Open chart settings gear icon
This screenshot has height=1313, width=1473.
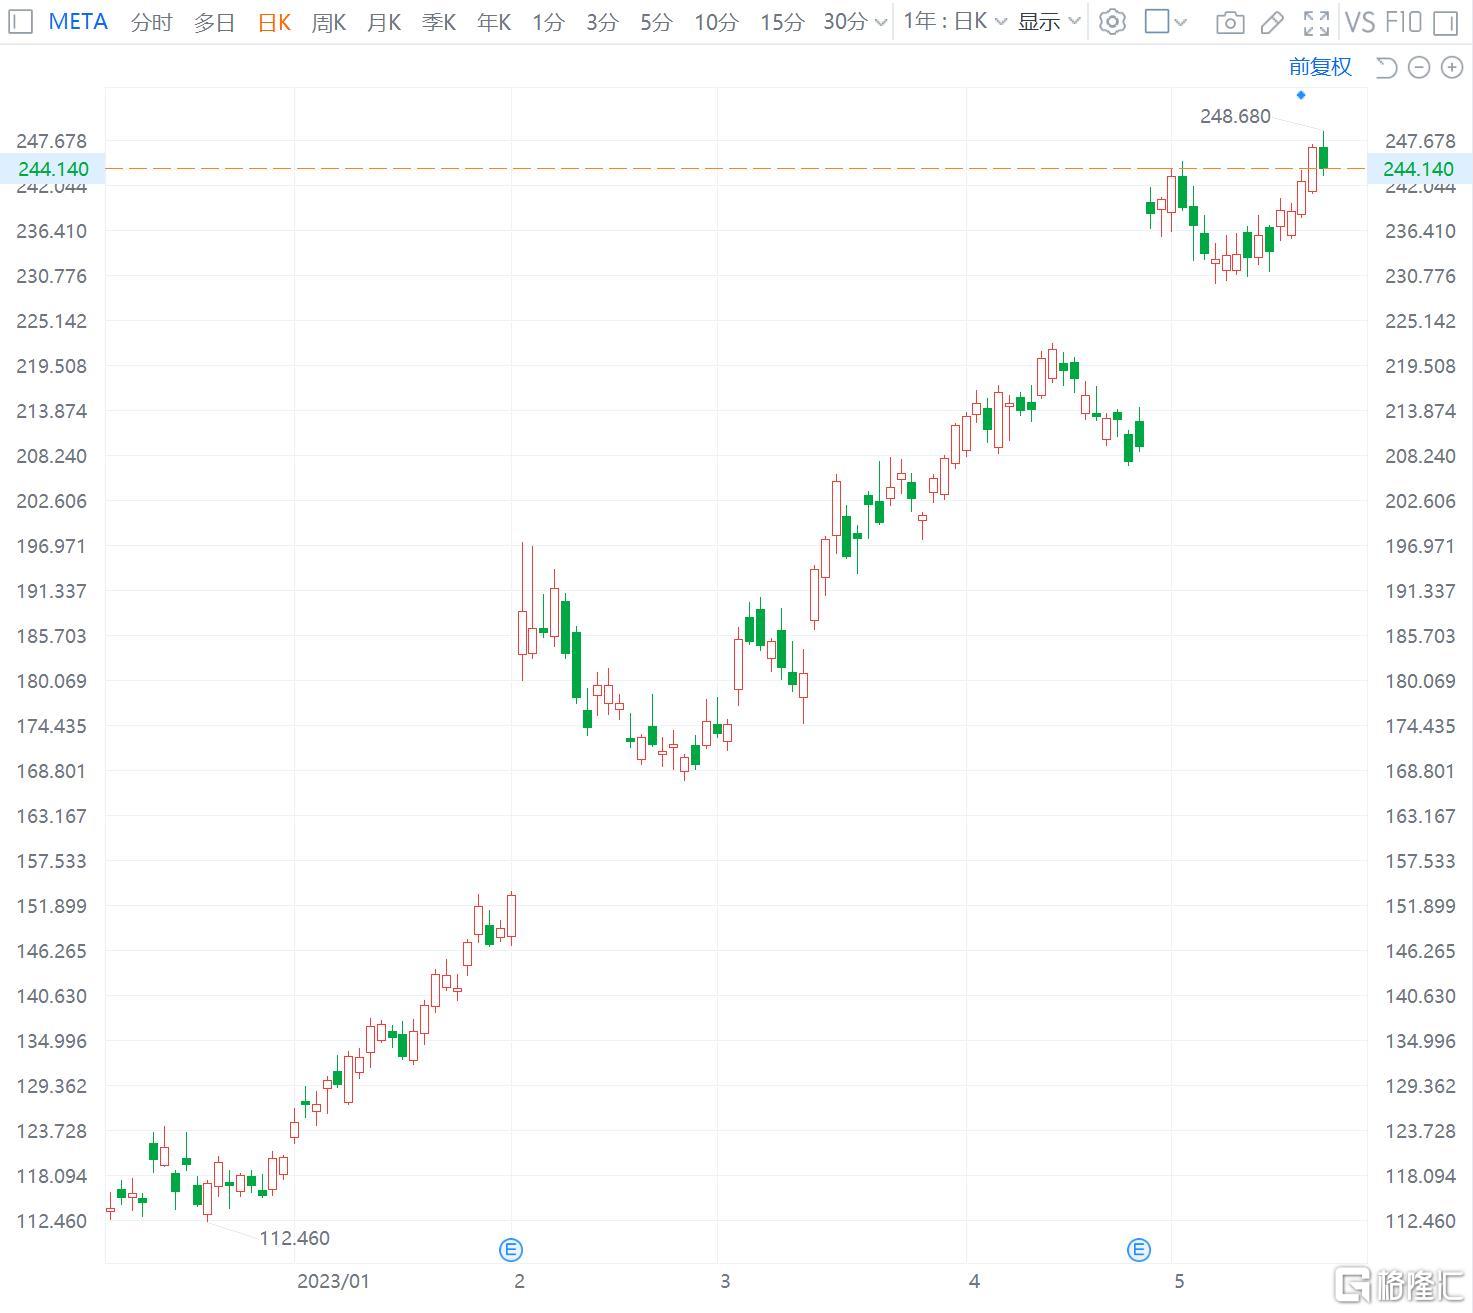click(1112, 21)
